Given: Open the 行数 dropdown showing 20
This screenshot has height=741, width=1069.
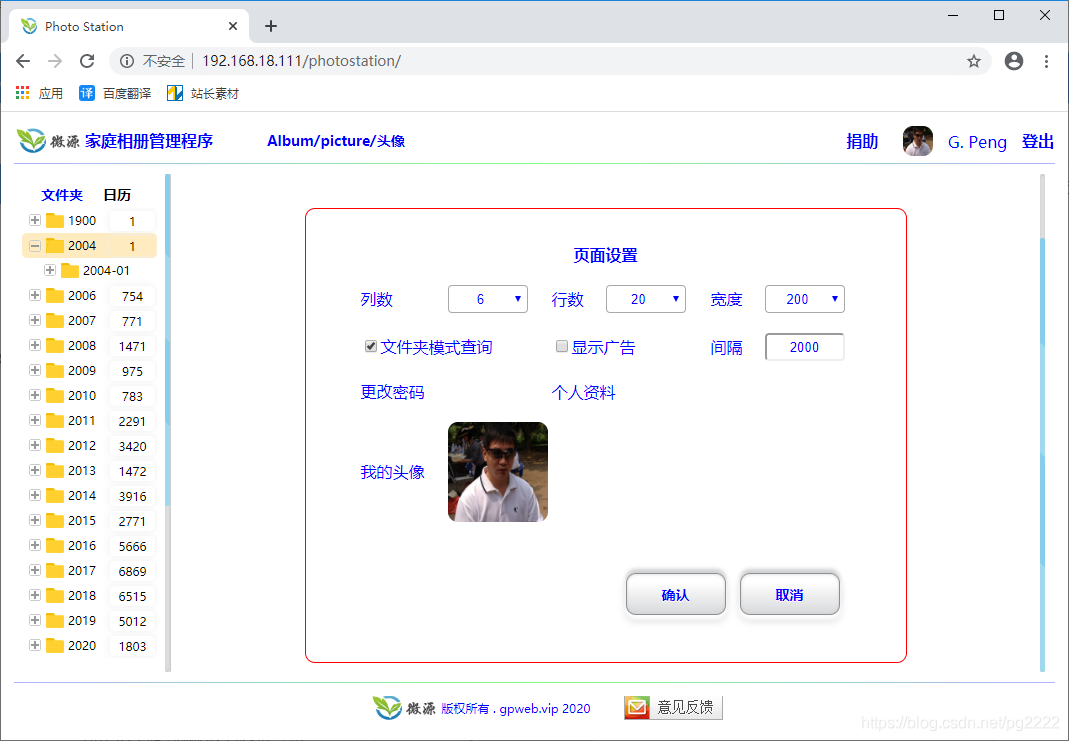Looking at the screenshot, I should pyautogui.click(x=646, y=298).
